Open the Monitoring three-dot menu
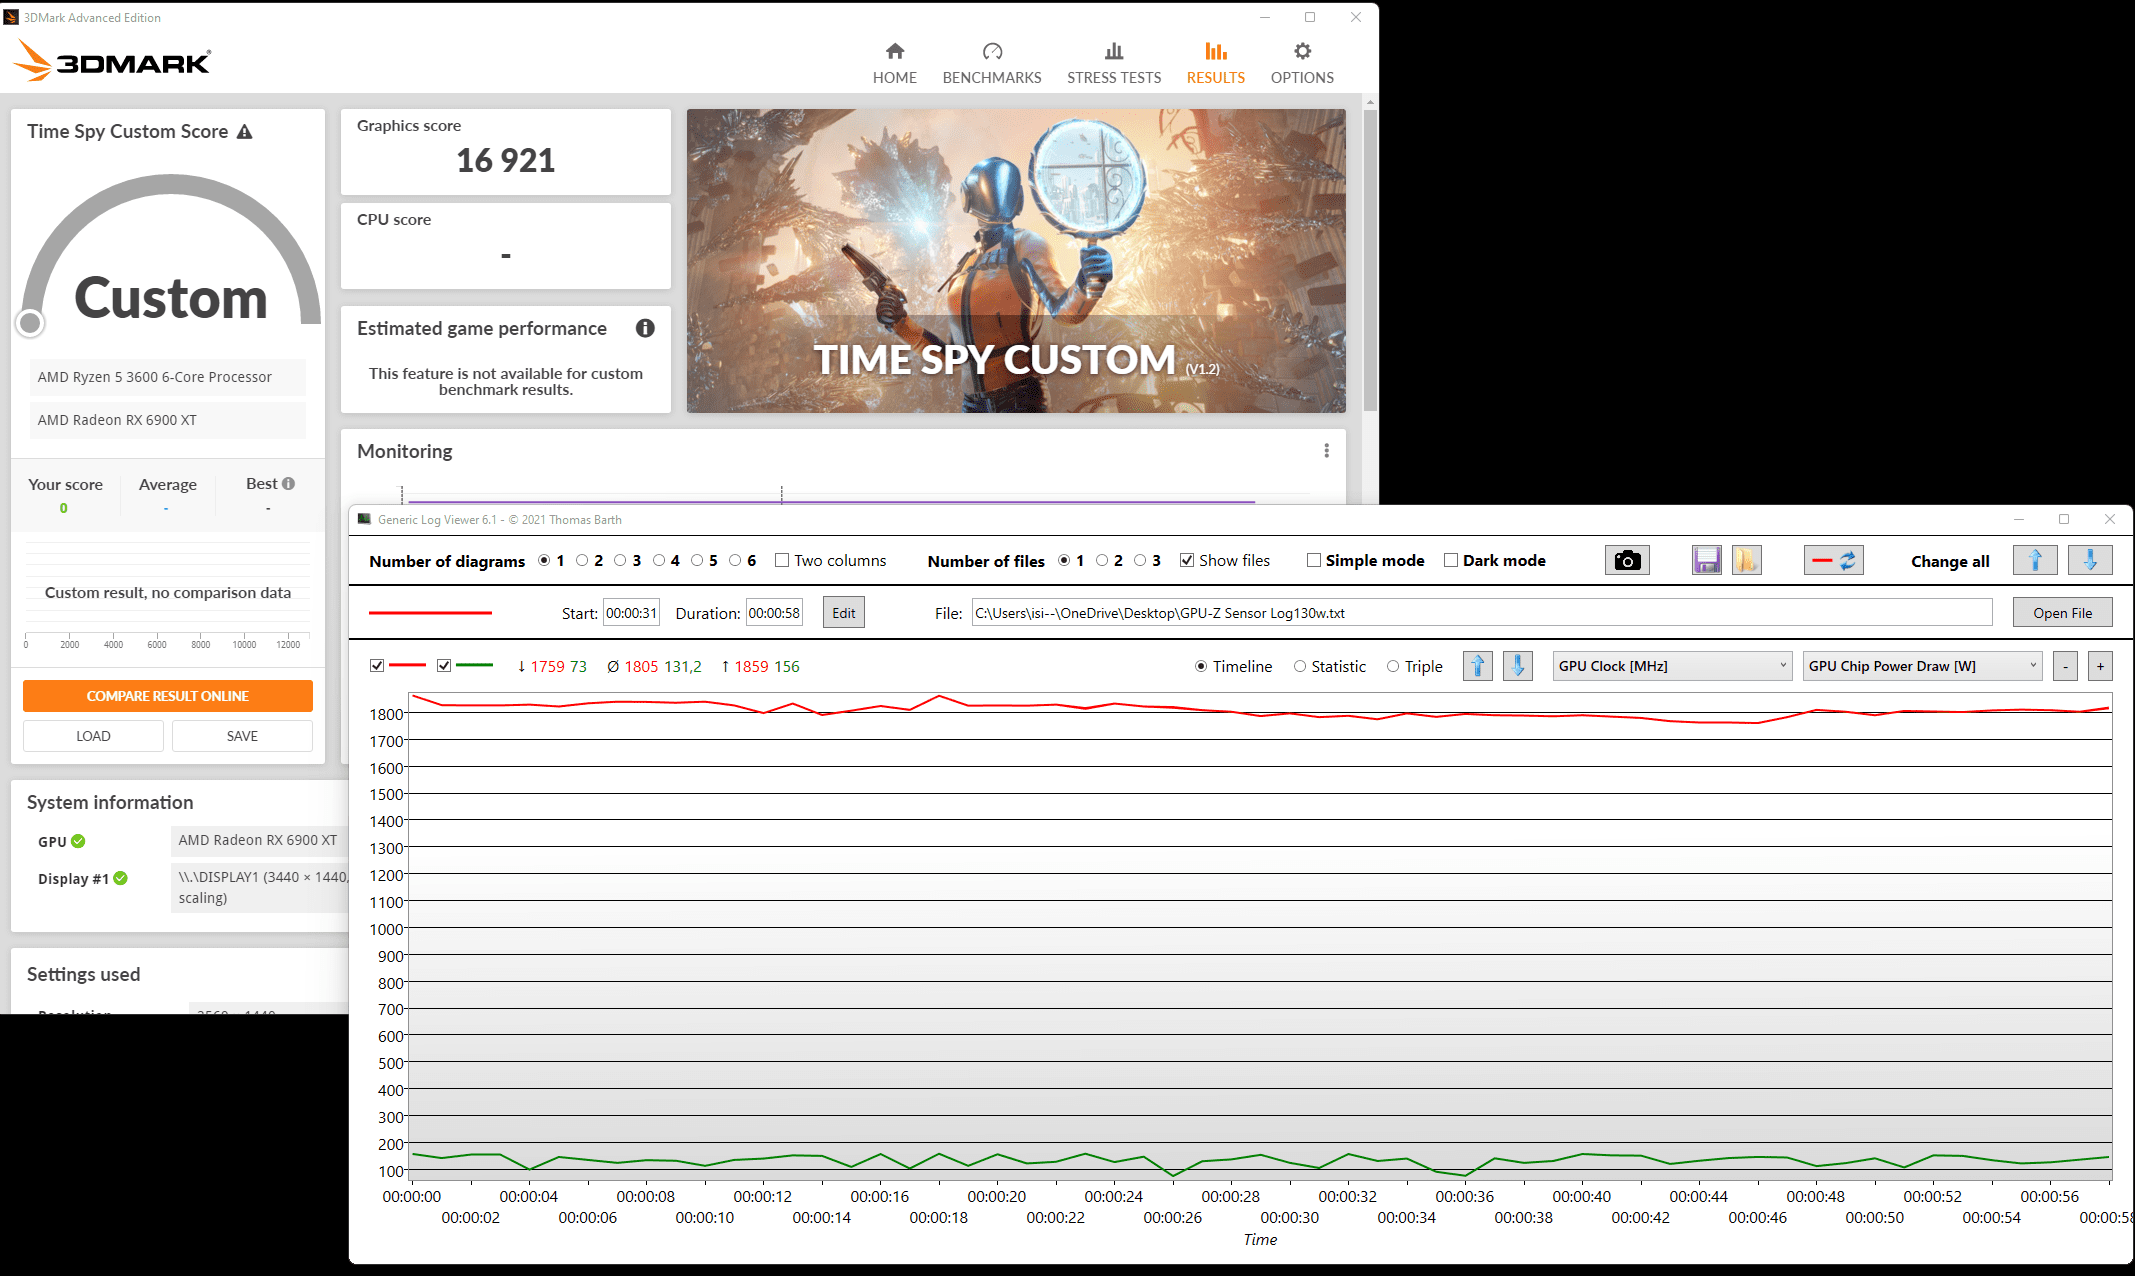The image size is (2135, 1276). point(1326,451)
